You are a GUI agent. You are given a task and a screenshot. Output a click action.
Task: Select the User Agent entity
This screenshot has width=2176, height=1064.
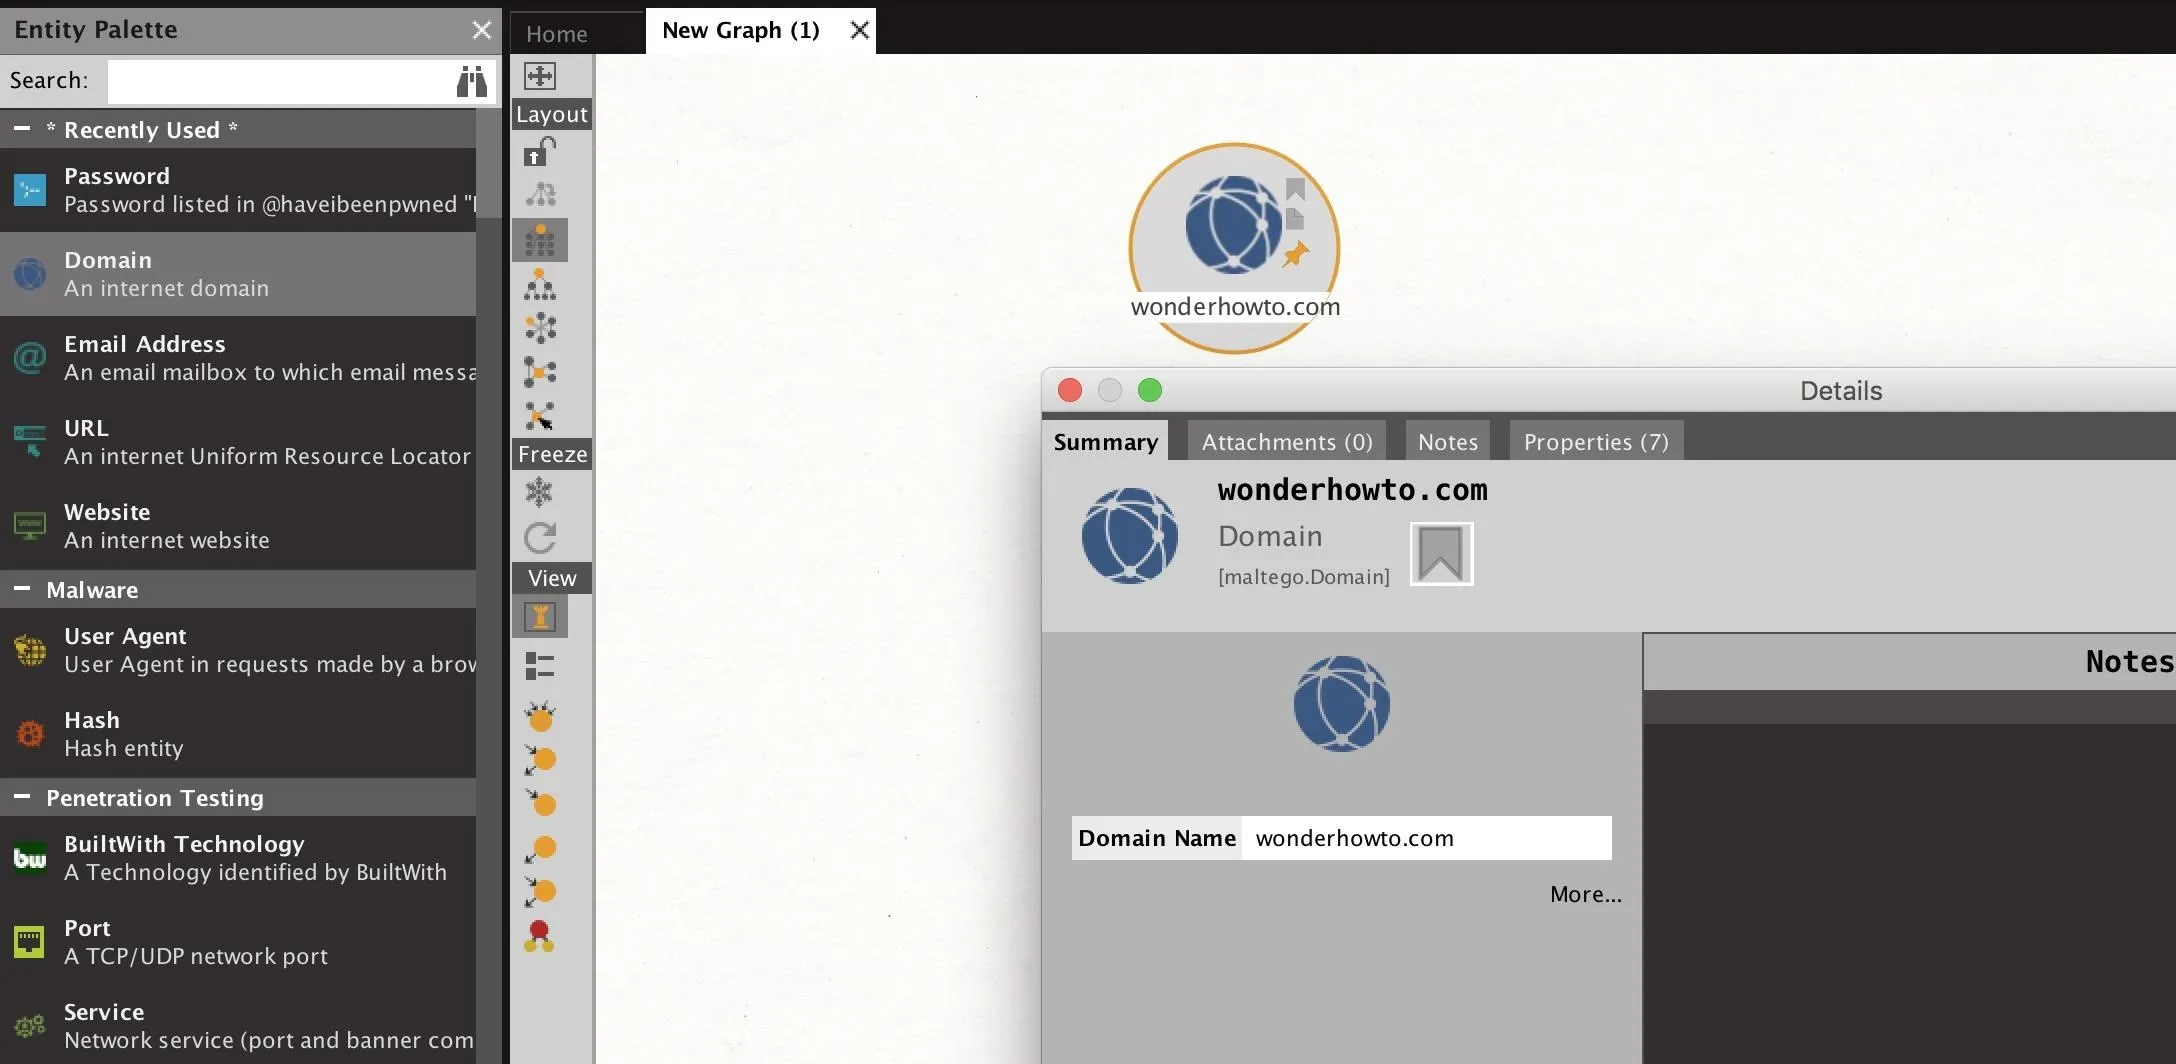(238, 650)
